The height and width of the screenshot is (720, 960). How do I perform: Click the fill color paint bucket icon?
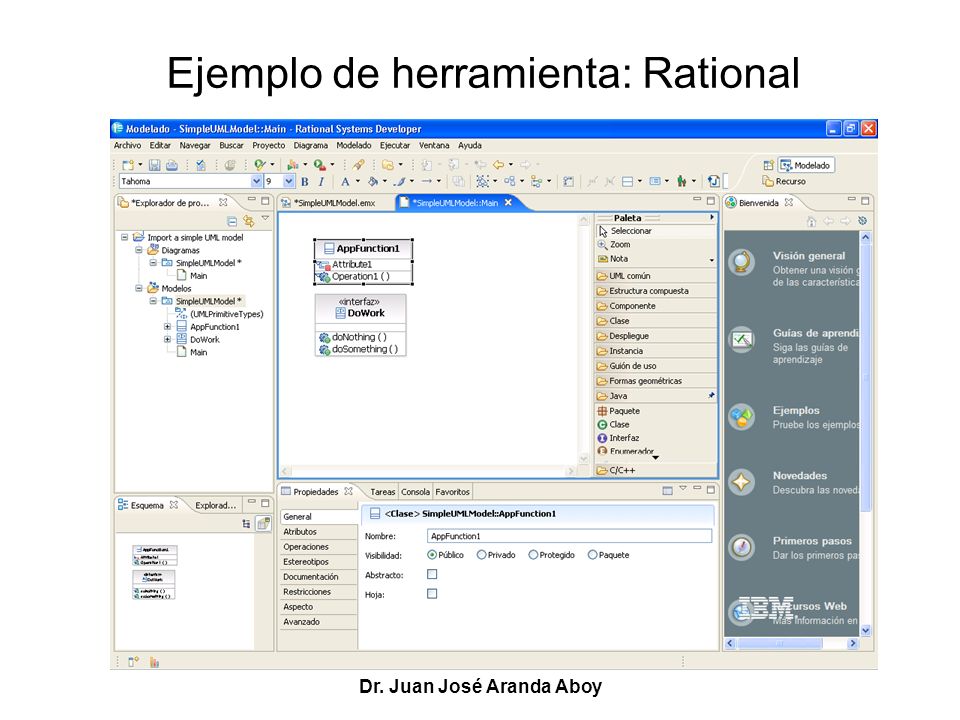(x=372, y=181)
